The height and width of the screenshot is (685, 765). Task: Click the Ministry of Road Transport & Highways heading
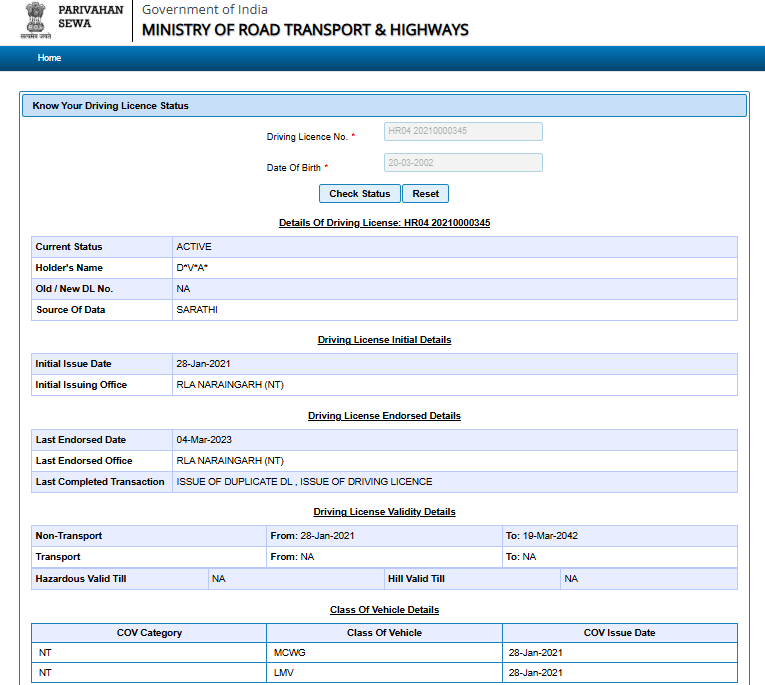[305, 29]
